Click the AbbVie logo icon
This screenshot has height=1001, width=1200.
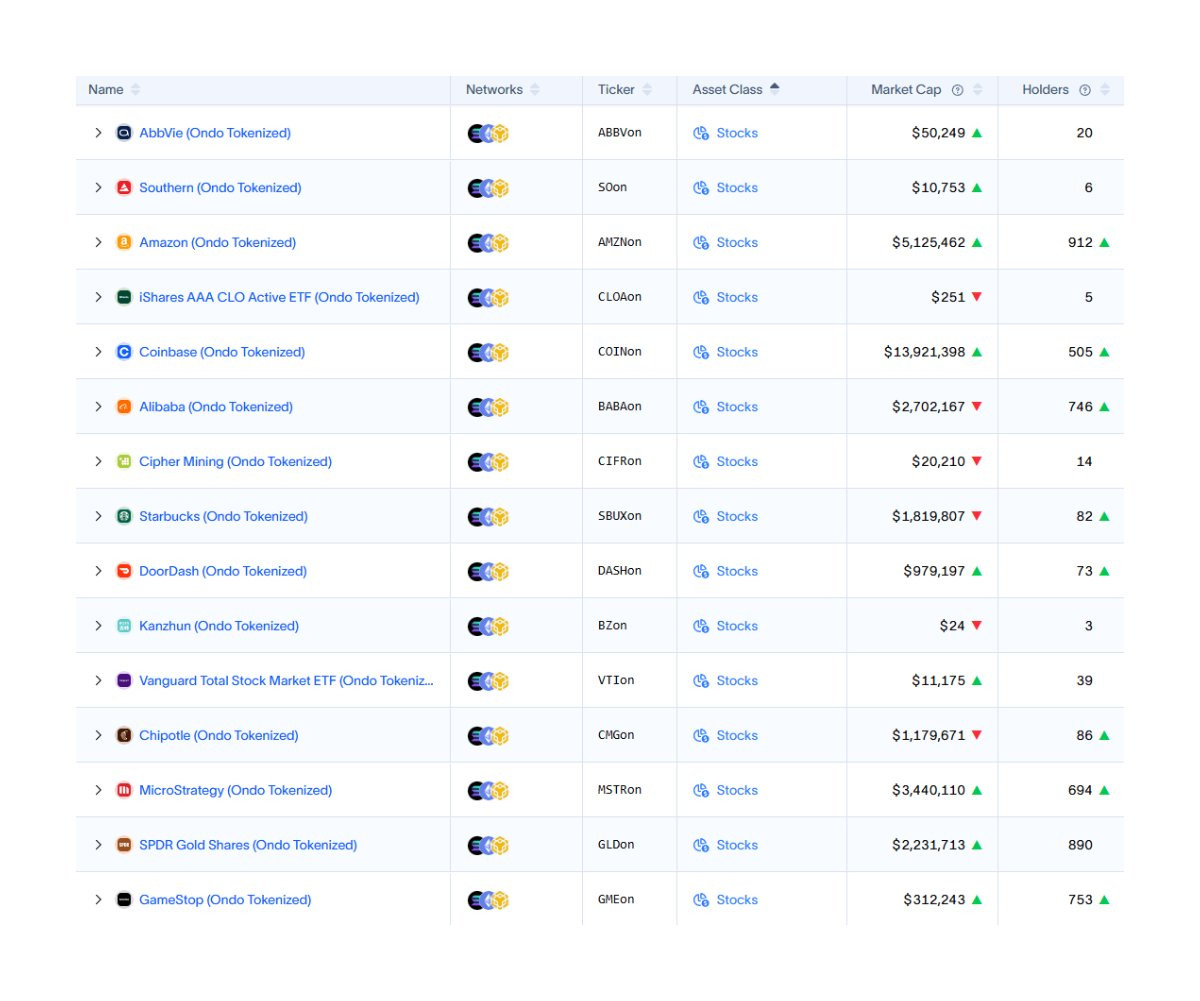[124, 133]
